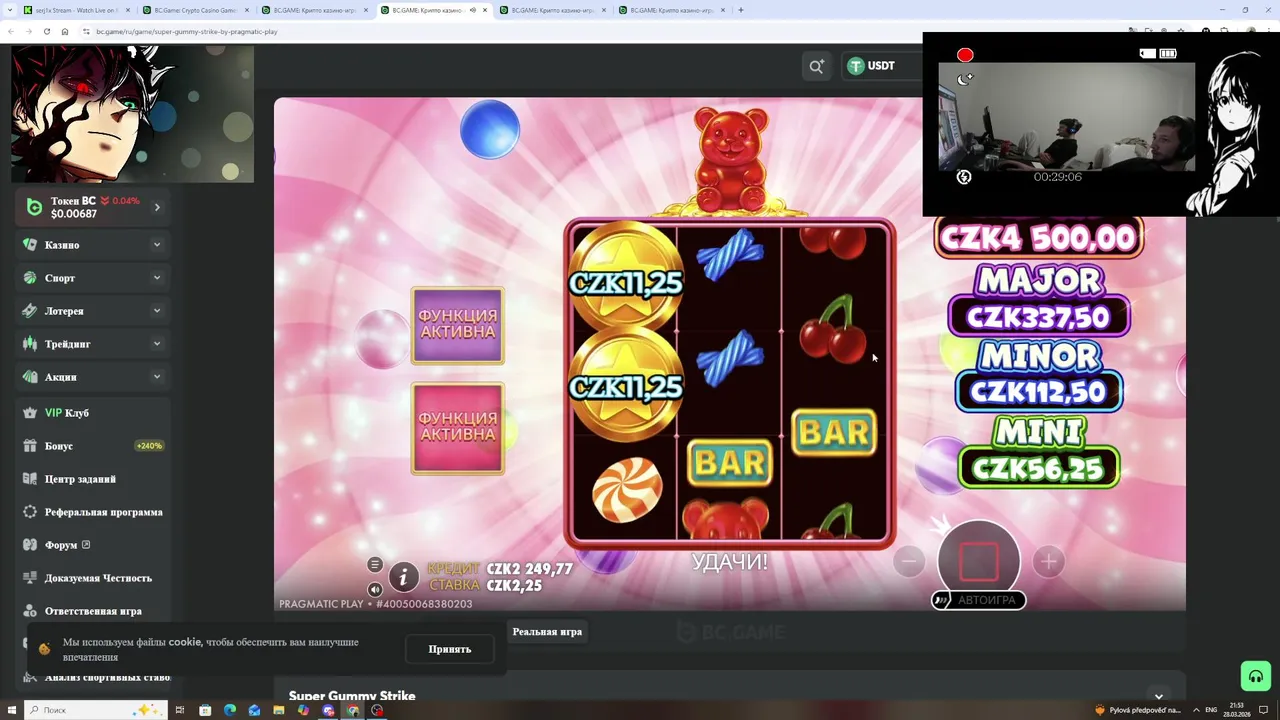Click the purple Функция активна feature button
This screenshot has height=720, width=1280.
click(458, 325)
